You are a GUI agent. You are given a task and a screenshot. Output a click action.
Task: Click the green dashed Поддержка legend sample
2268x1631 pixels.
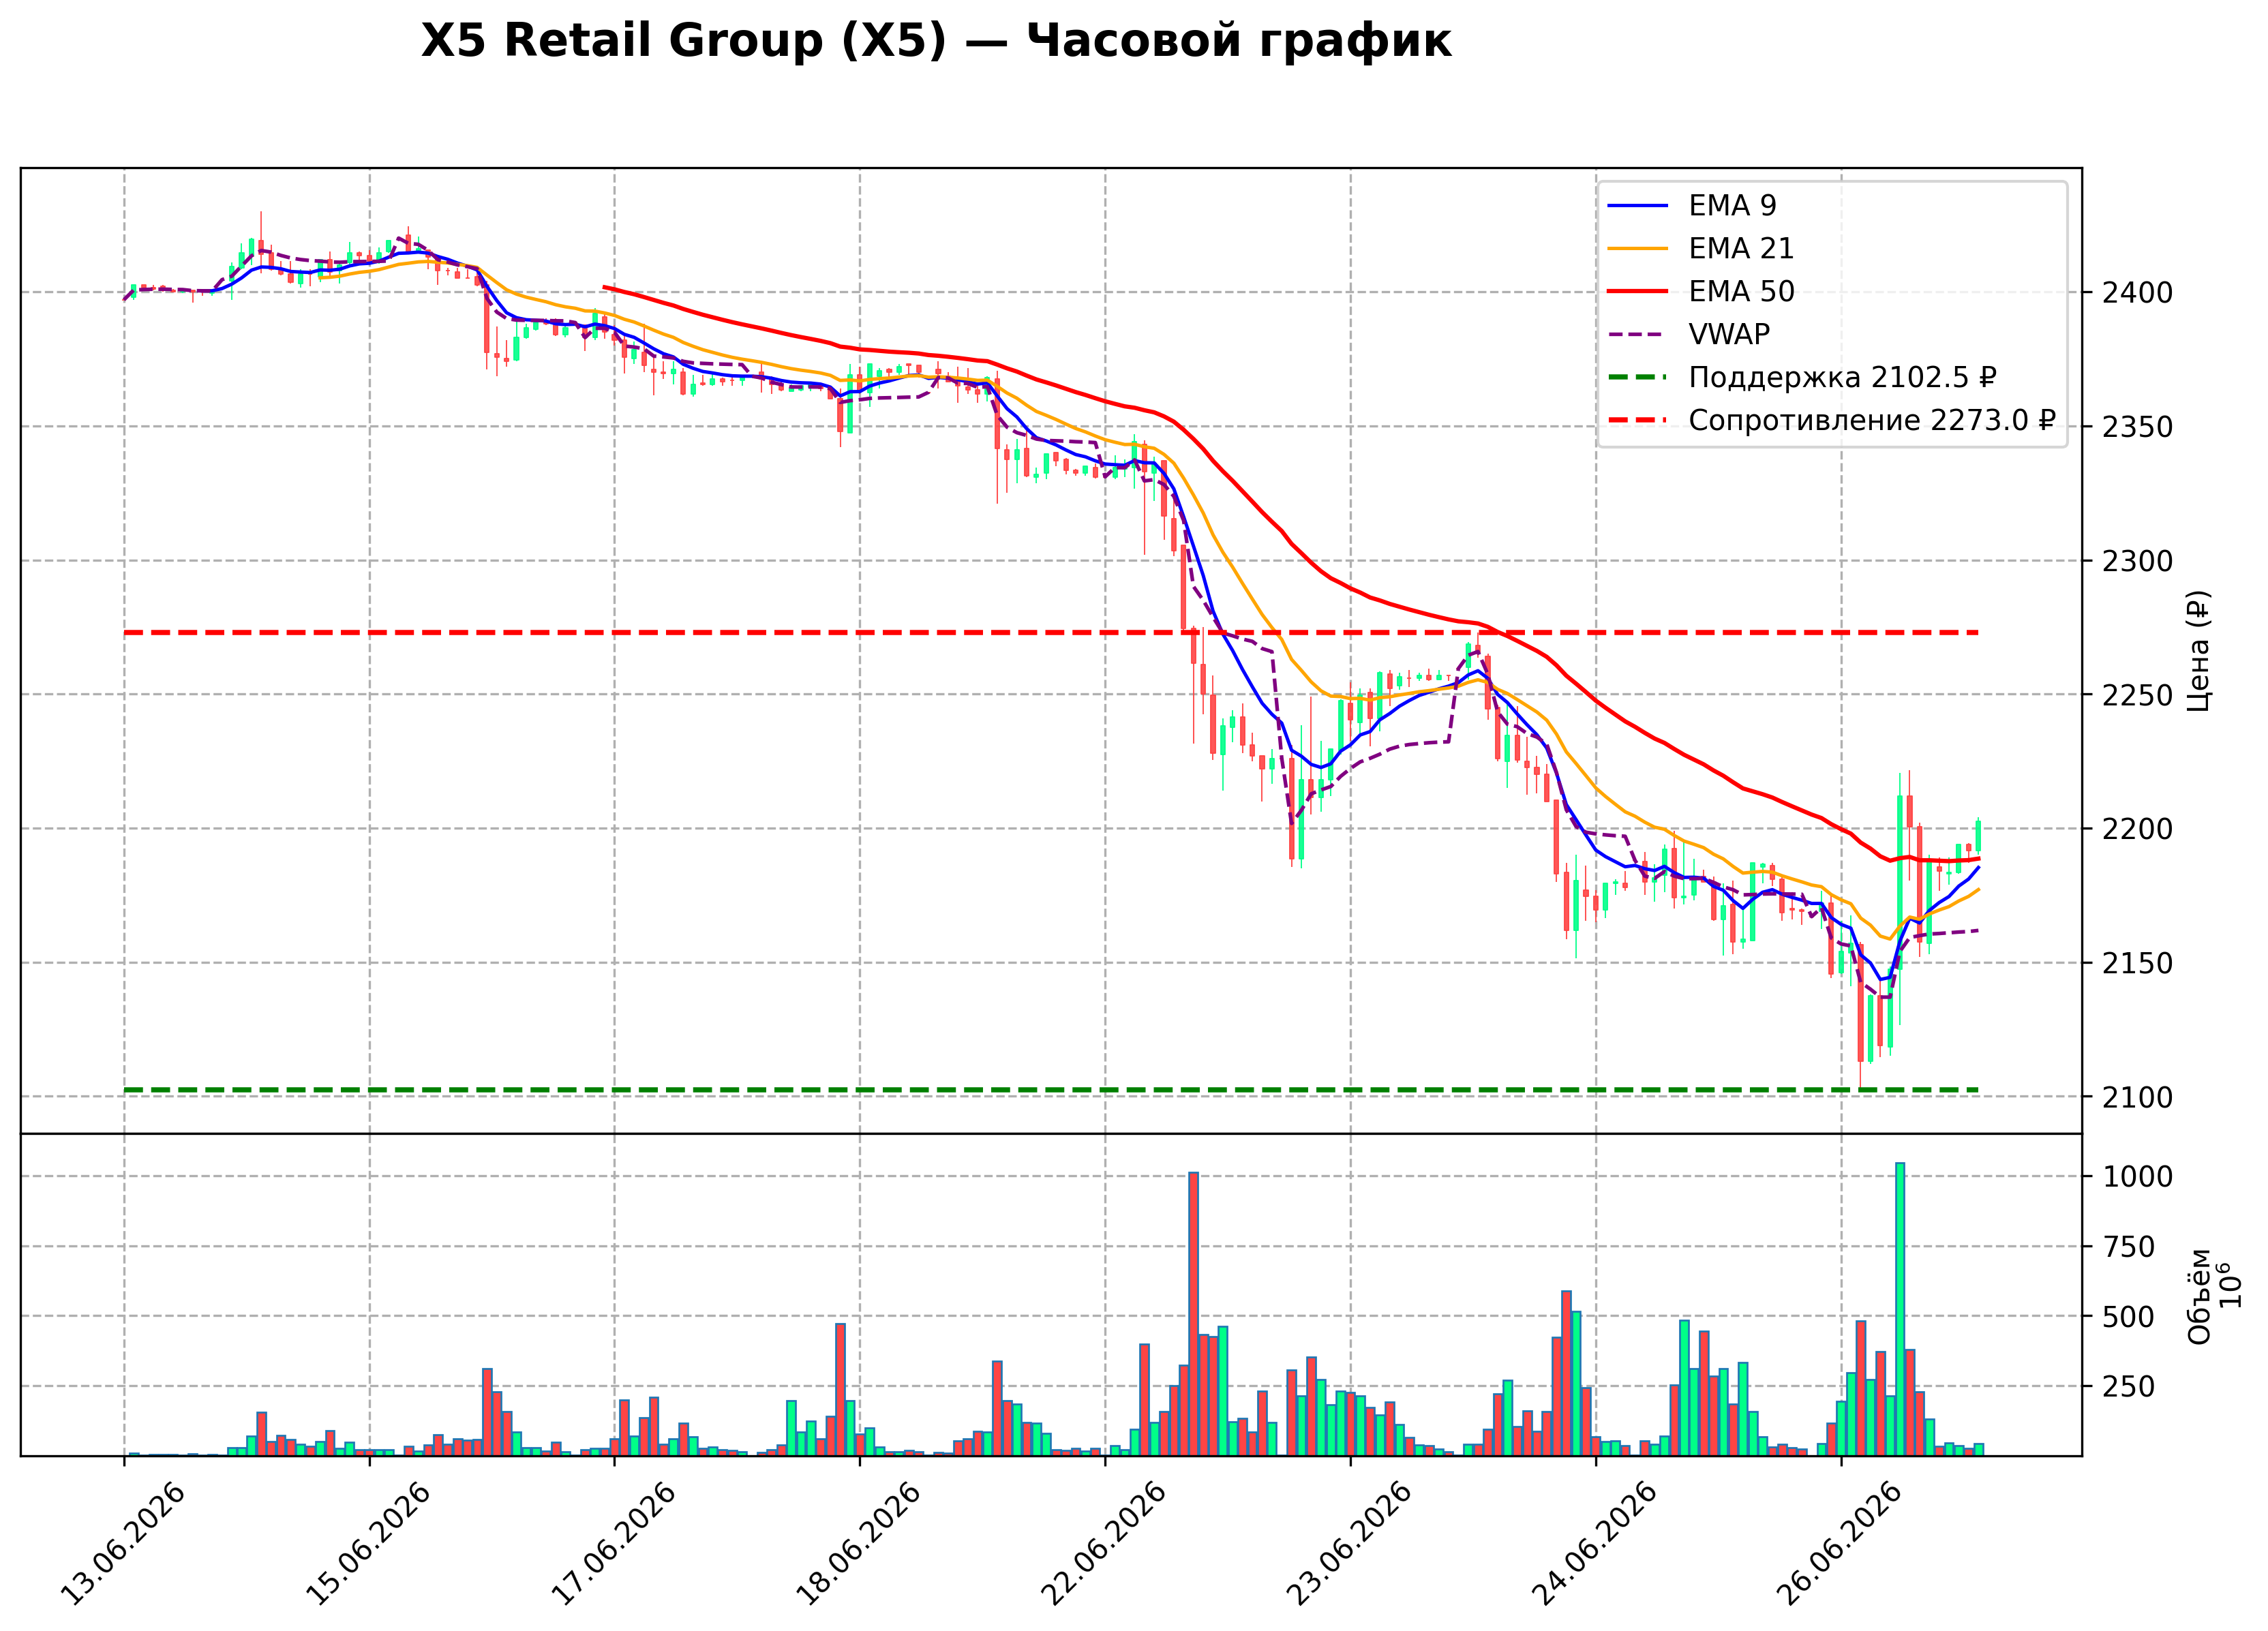point(1638,377)
